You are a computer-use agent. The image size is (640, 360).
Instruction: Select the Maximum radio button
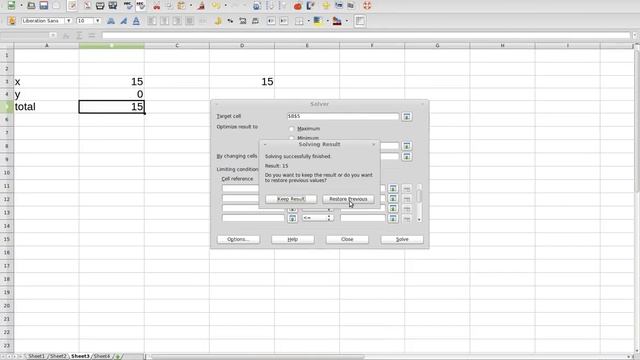click(x=291, y=129)
